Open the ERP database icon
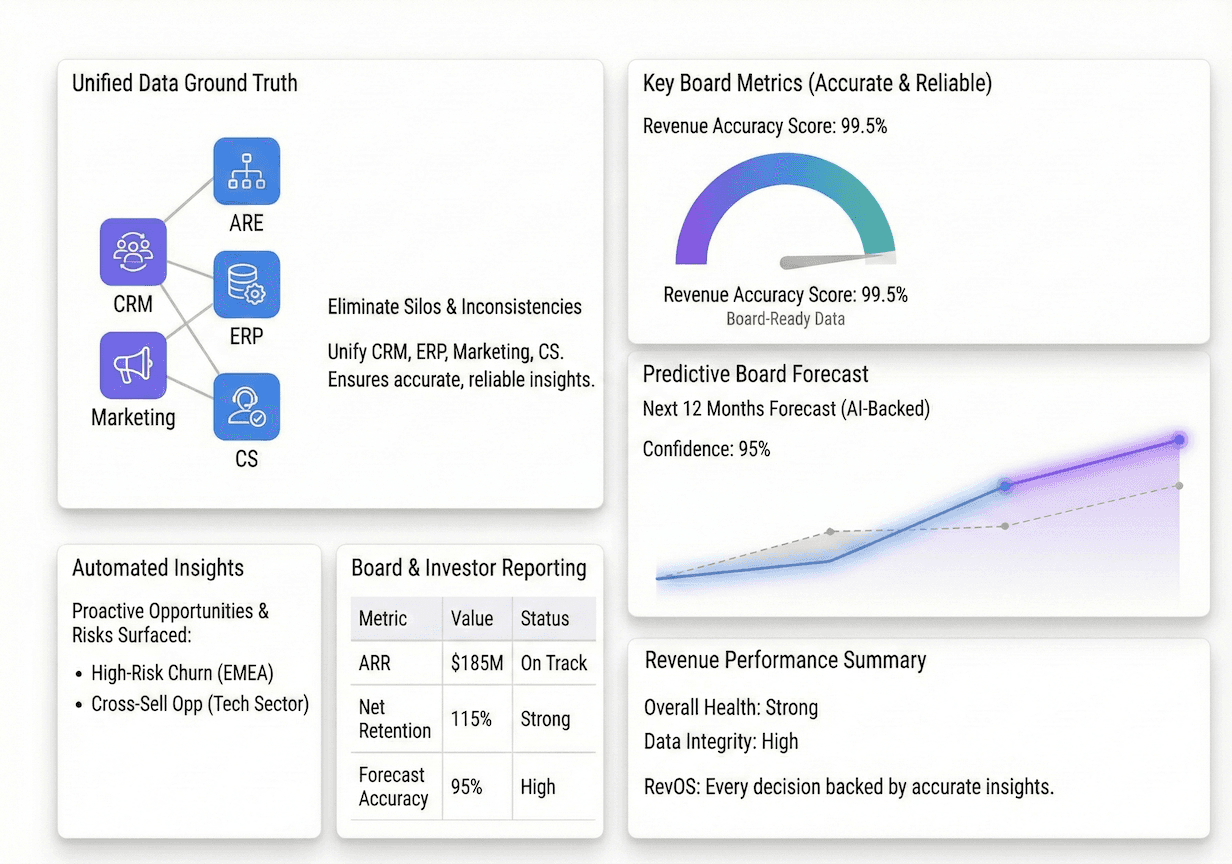The height and width of the screenshot is (864, 1232). (x=246, y=284)
